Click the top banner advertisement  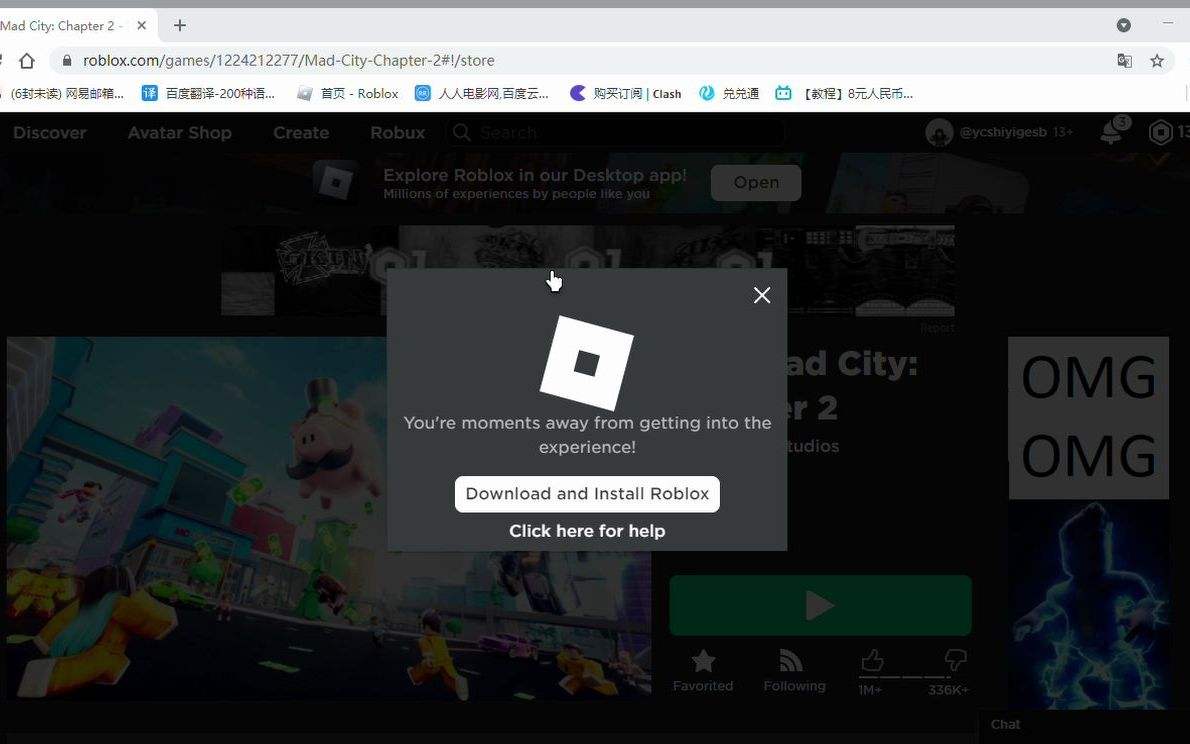click(x=587, y=270)
